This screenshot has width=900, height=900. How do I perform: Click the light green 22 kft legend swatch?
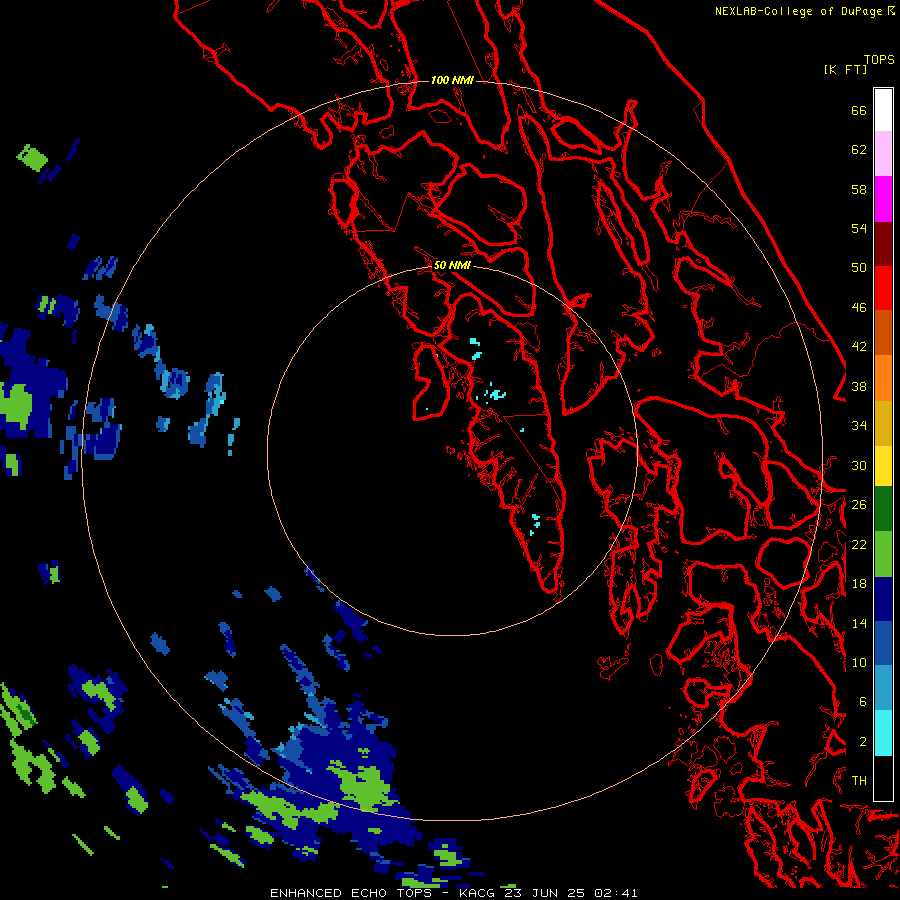click(883, 554)
